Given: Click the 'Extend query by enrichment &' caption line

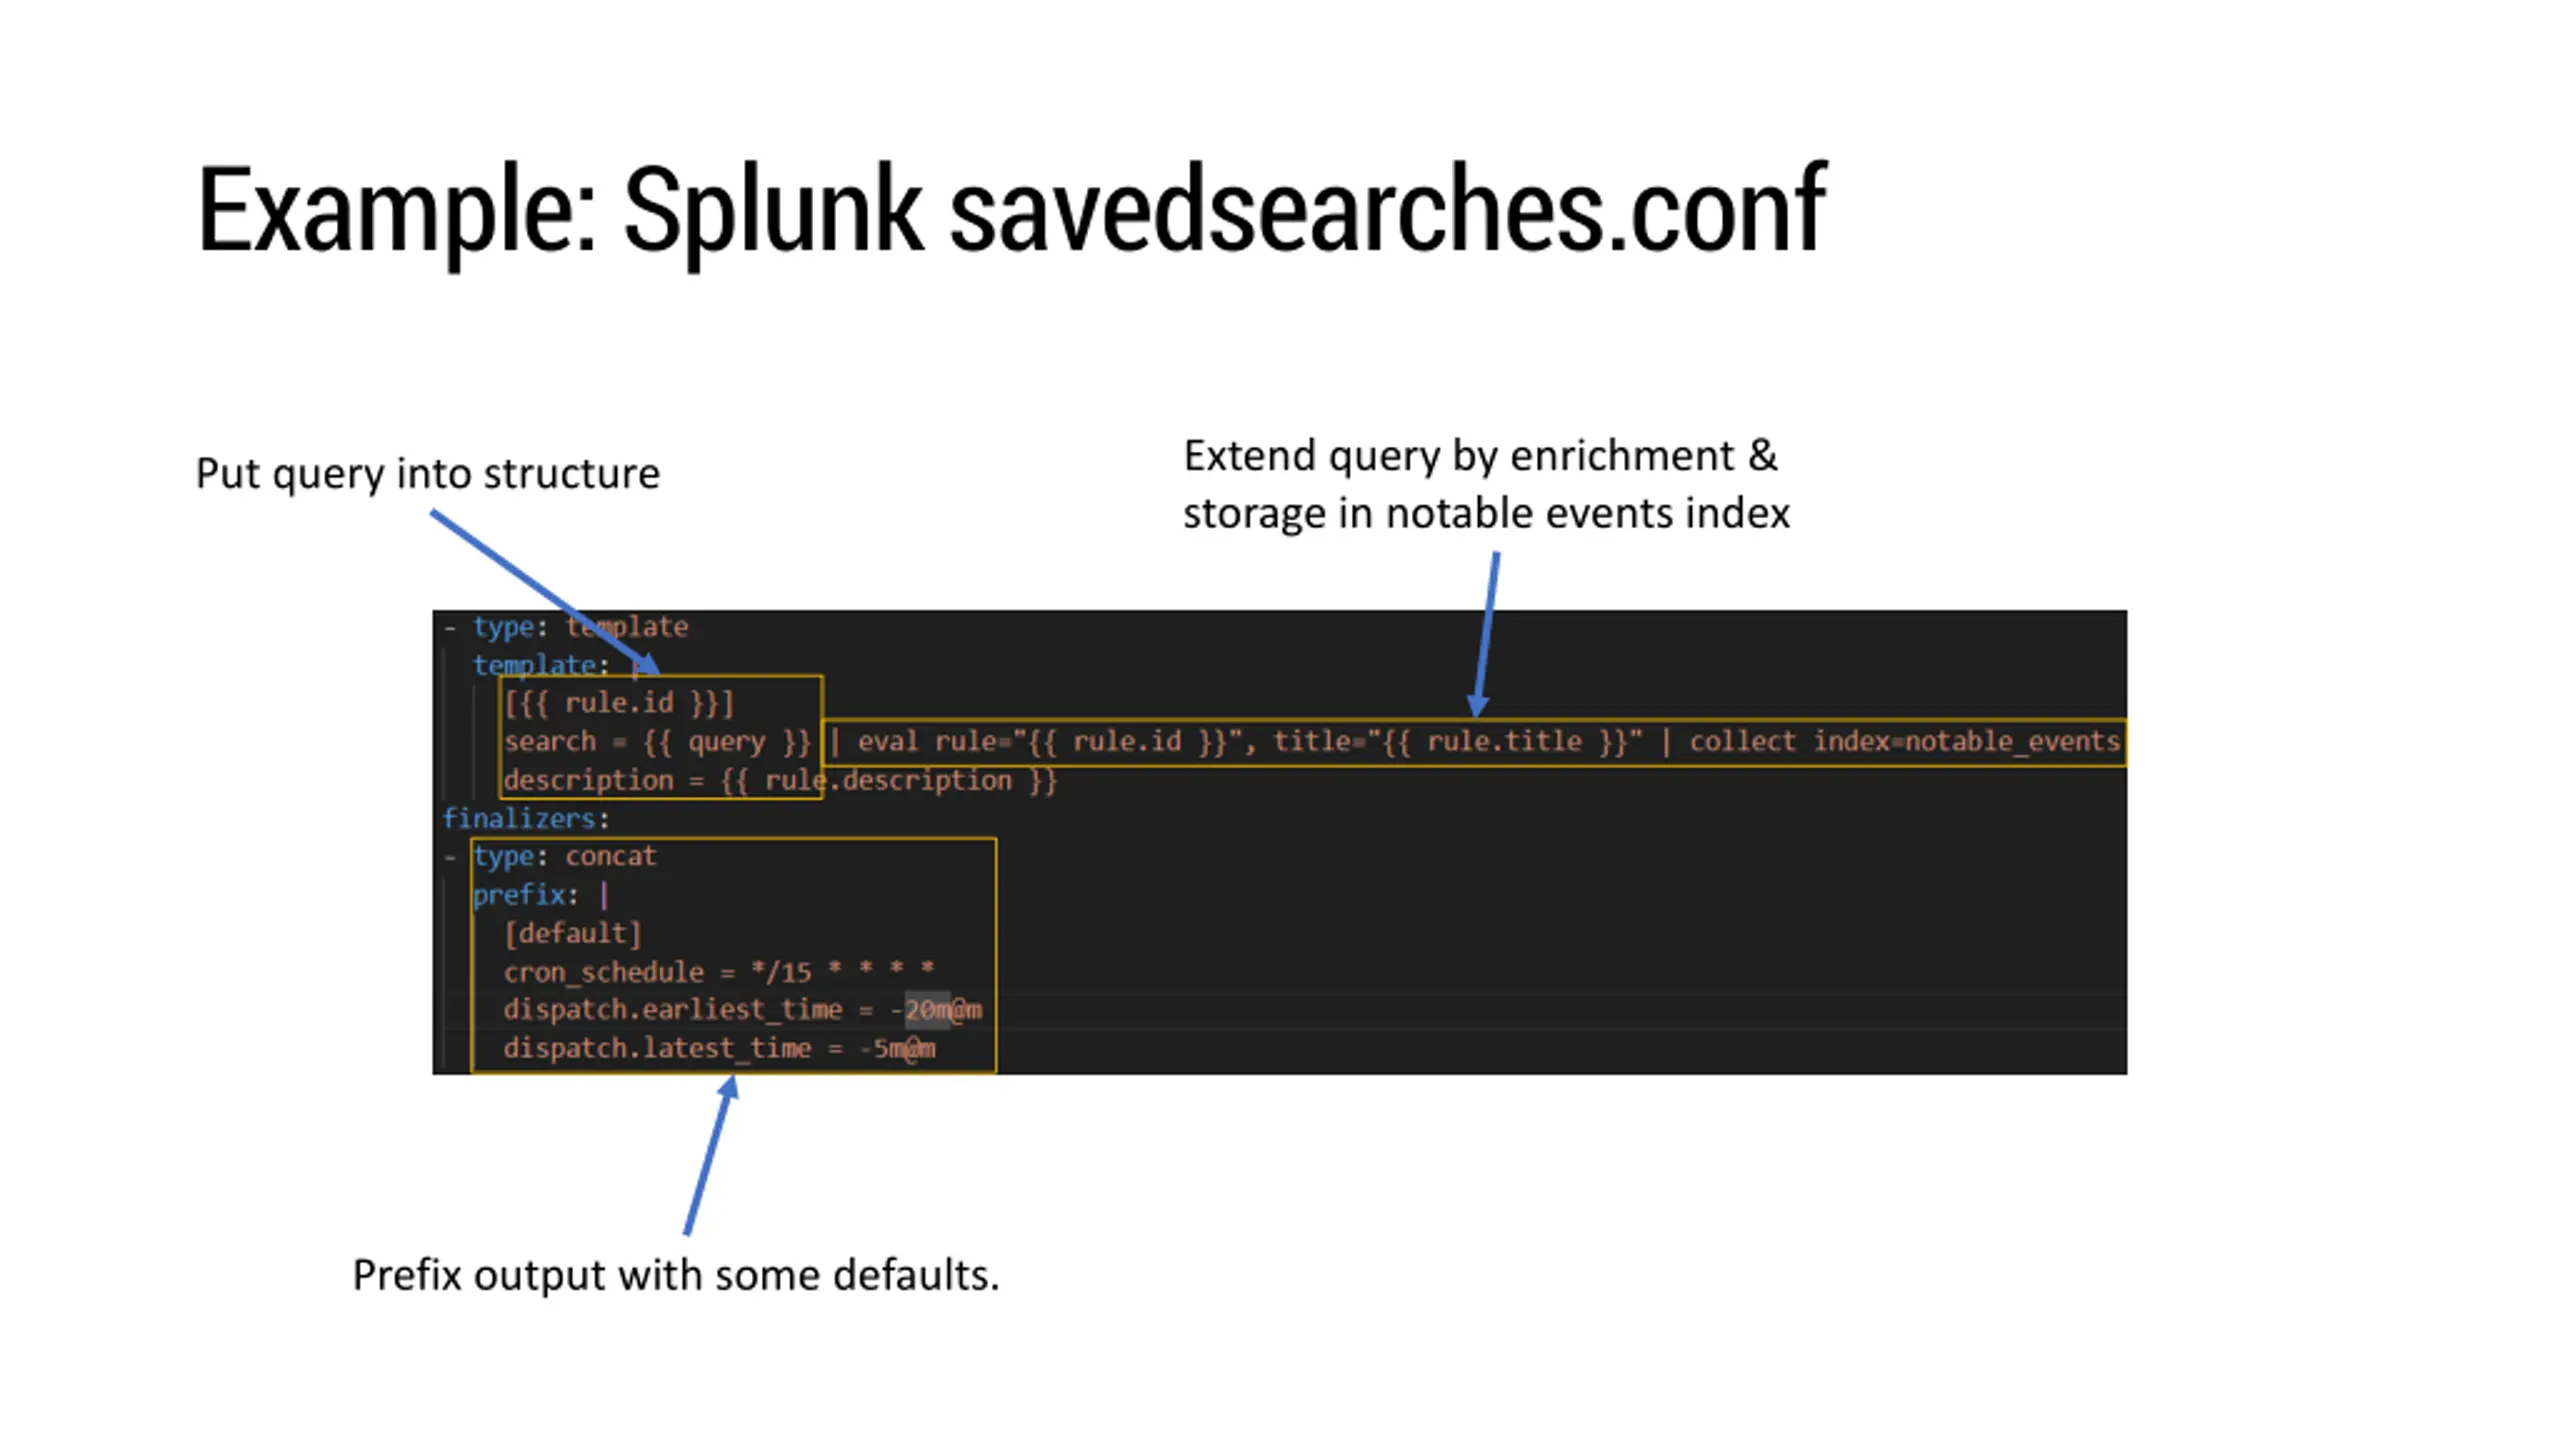Looking at the screenshot, I should (x=1480, y=456).
